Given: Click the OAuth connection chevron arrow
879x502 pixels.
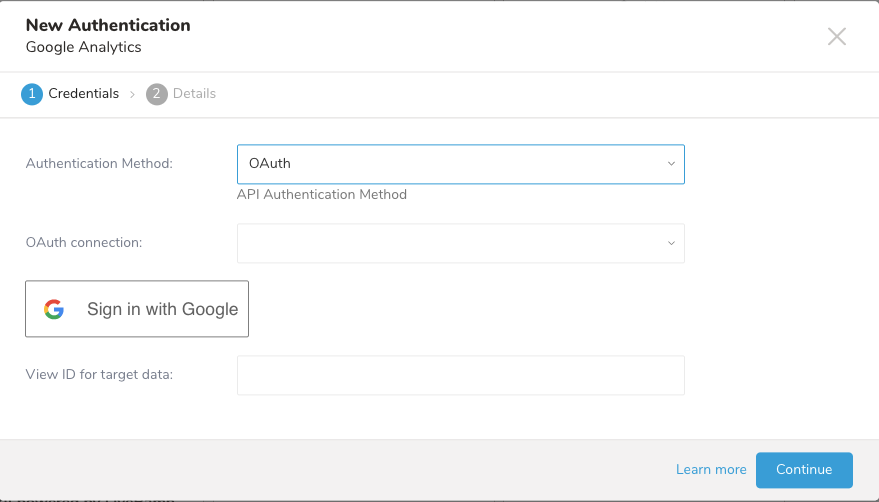Looking at the screenshot, I should [671, 243].
